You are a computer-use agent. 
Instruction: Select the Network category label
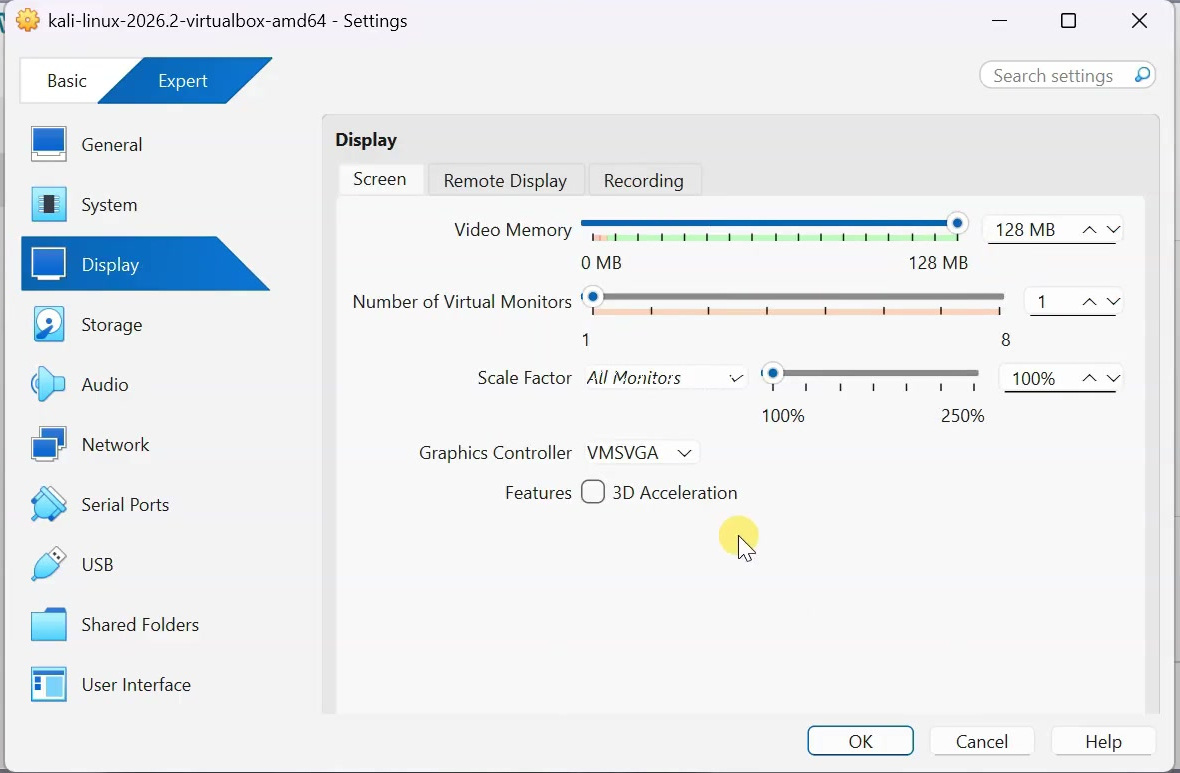[x=115, y=444]
